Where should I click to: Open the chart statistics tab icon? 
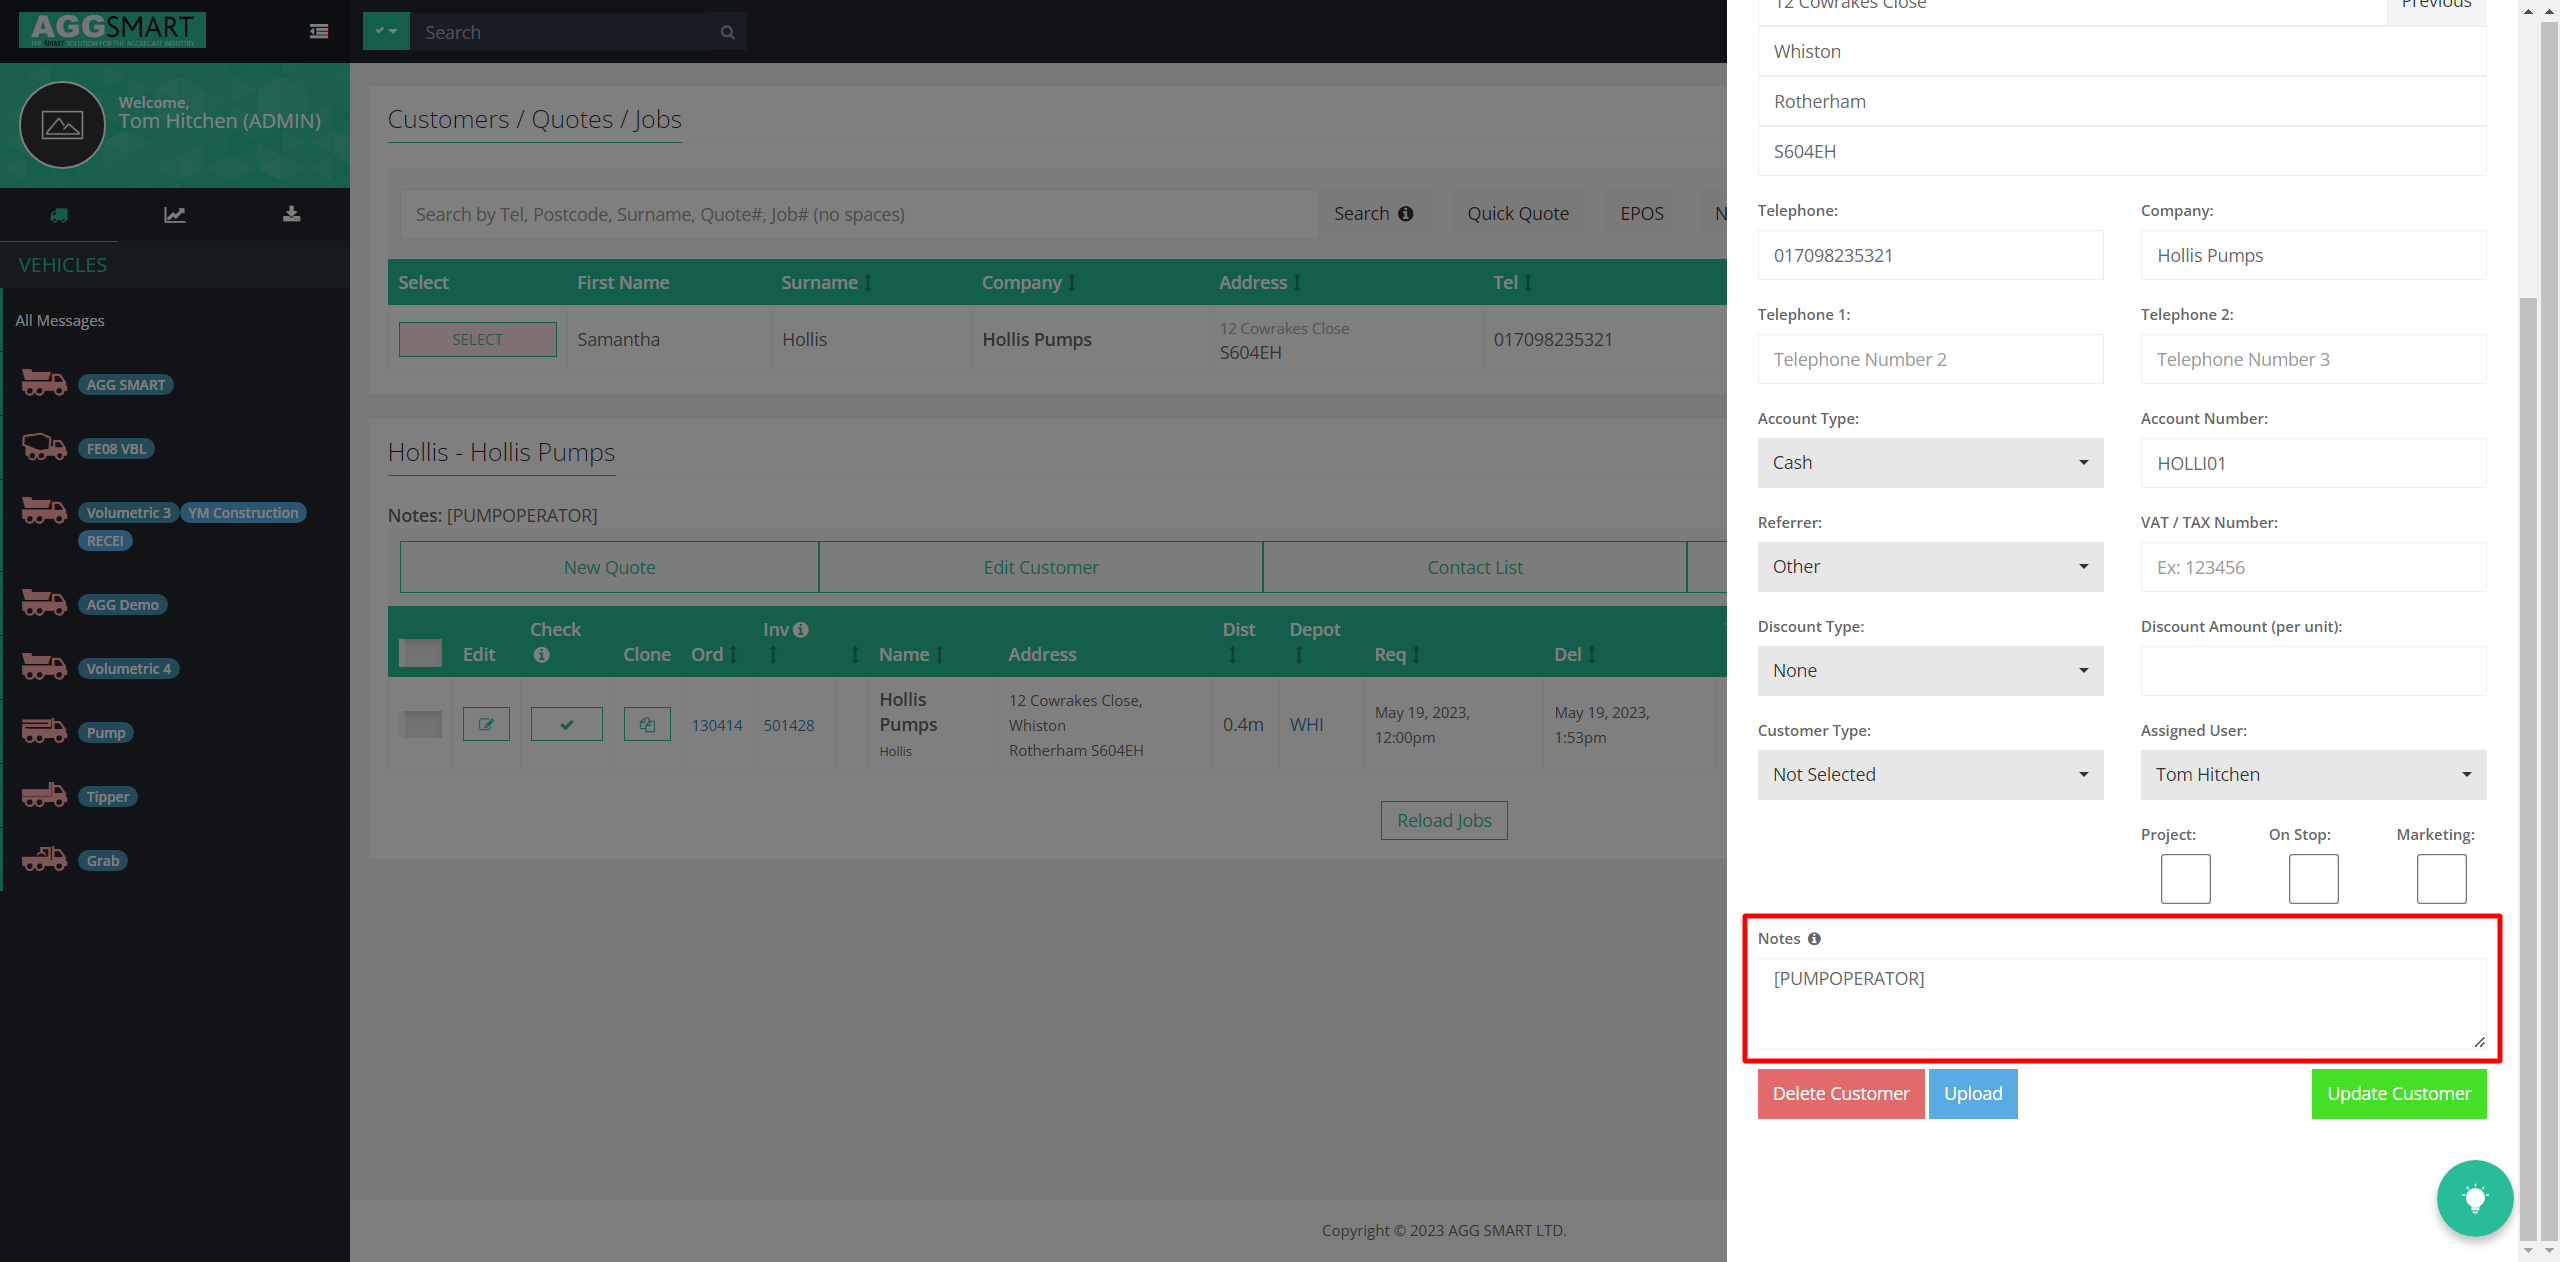175,214
